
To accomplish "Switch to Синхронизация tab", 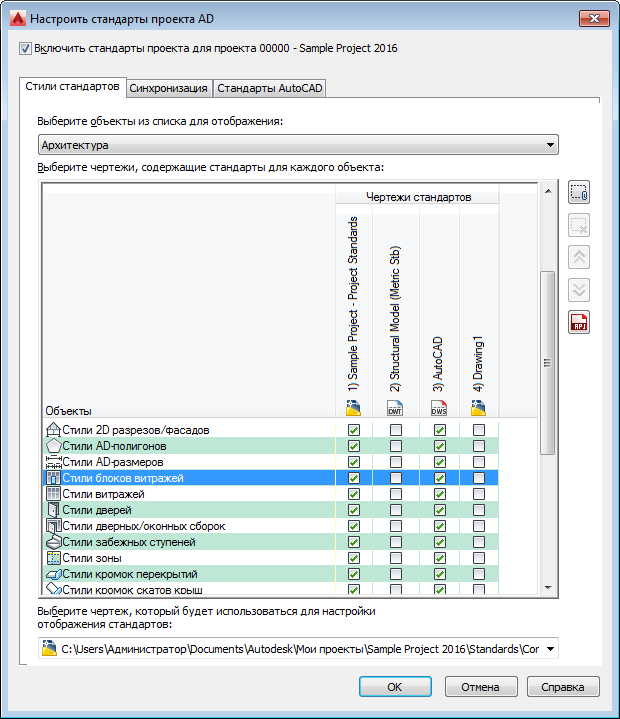I will pos(168,88).
